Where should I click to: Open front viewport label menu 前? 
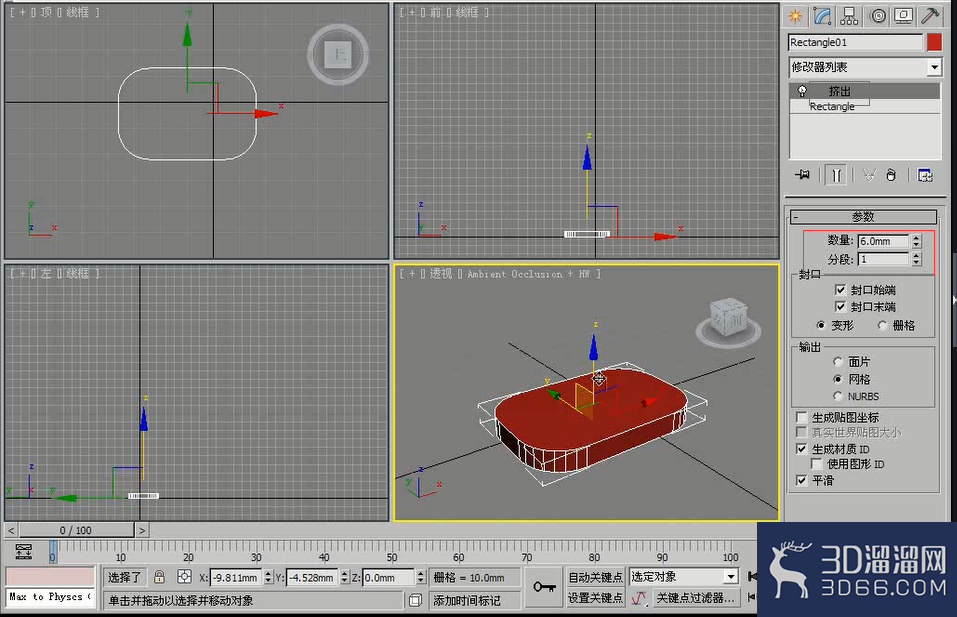coord(435,12)
